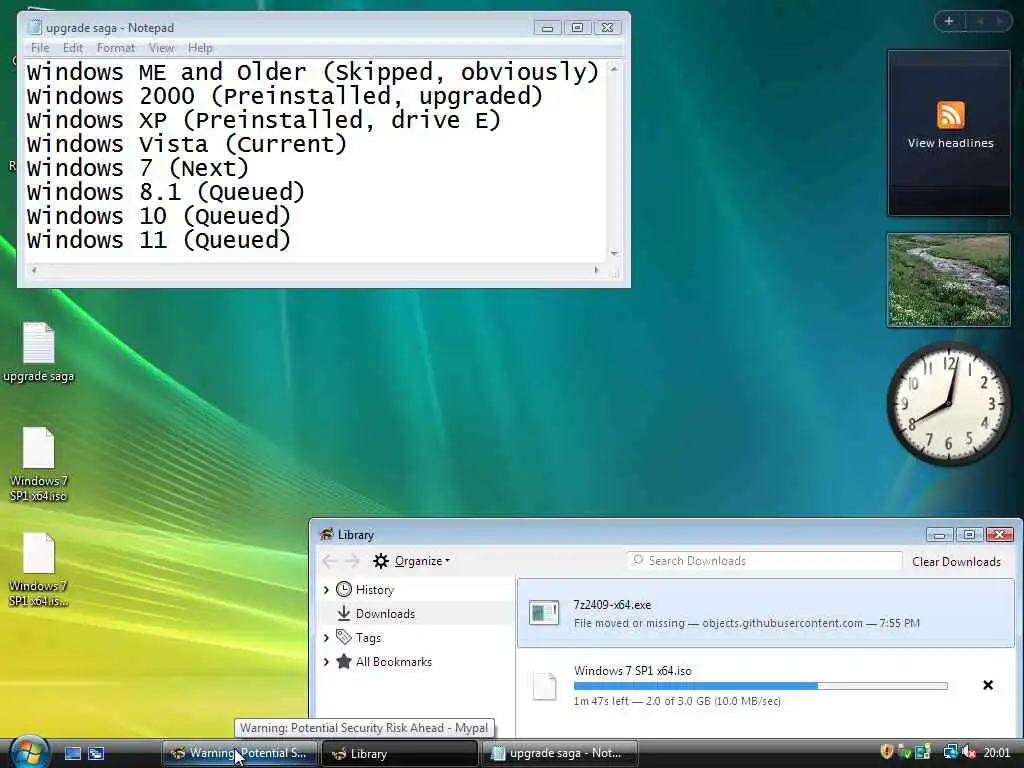Expand the History tree node arrow

326,590
